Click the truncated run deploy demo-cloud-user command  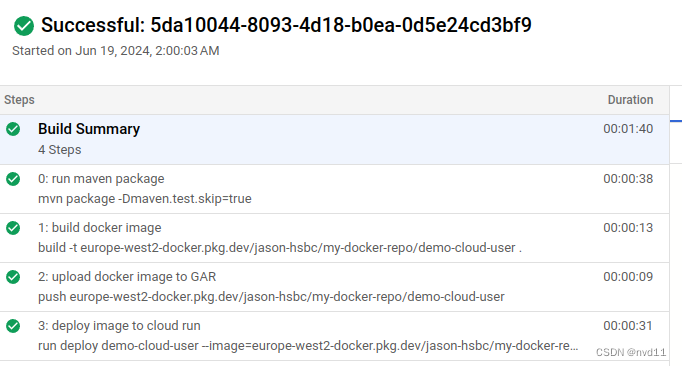(308, 346)
